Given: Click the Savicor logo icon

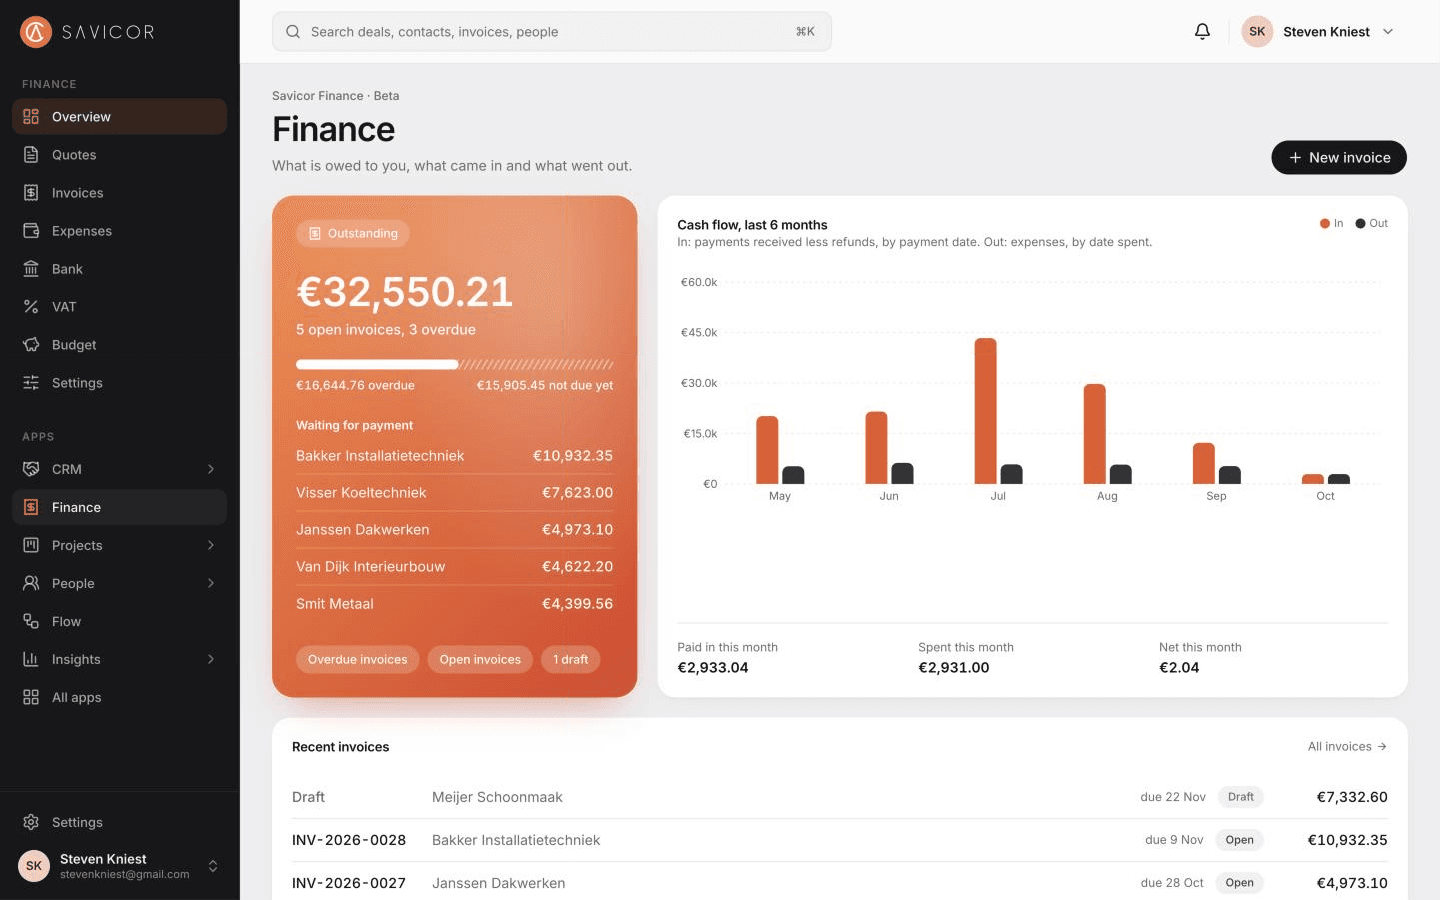Looking at the screenshot, I should click(36, 32).
